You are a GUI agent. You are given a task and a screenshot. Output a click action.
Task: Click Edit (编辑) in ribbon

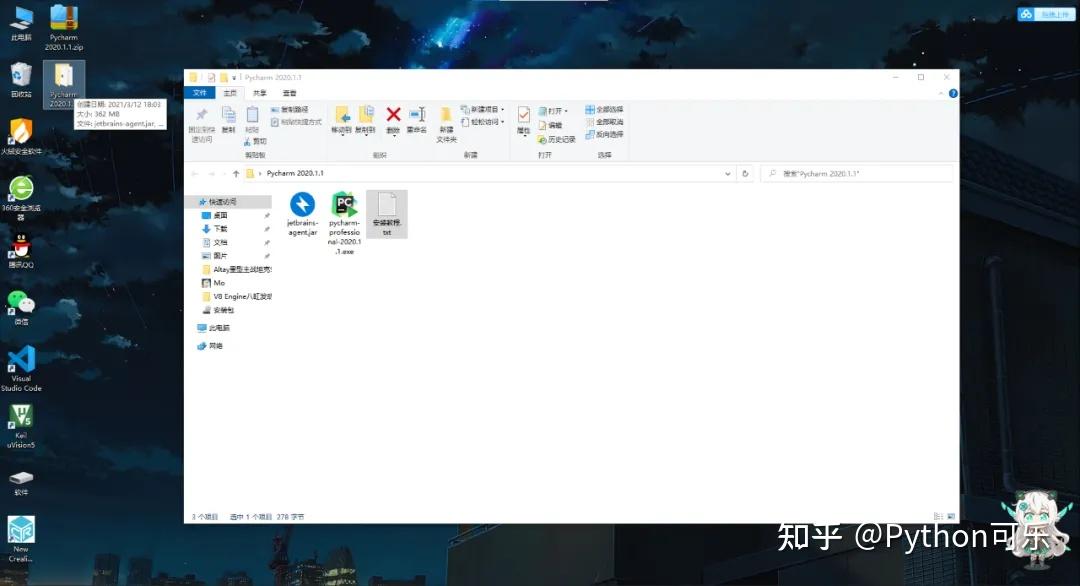pyautogui.click(x=550, y=125)
